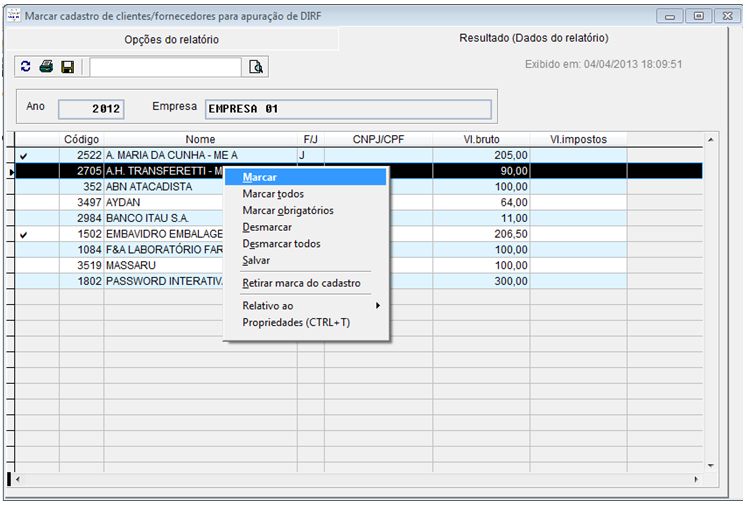This screenshot has height=505, width=747.
Task: Select 'Retirar marca do cadastro' option
Action: tap(301, 283)
